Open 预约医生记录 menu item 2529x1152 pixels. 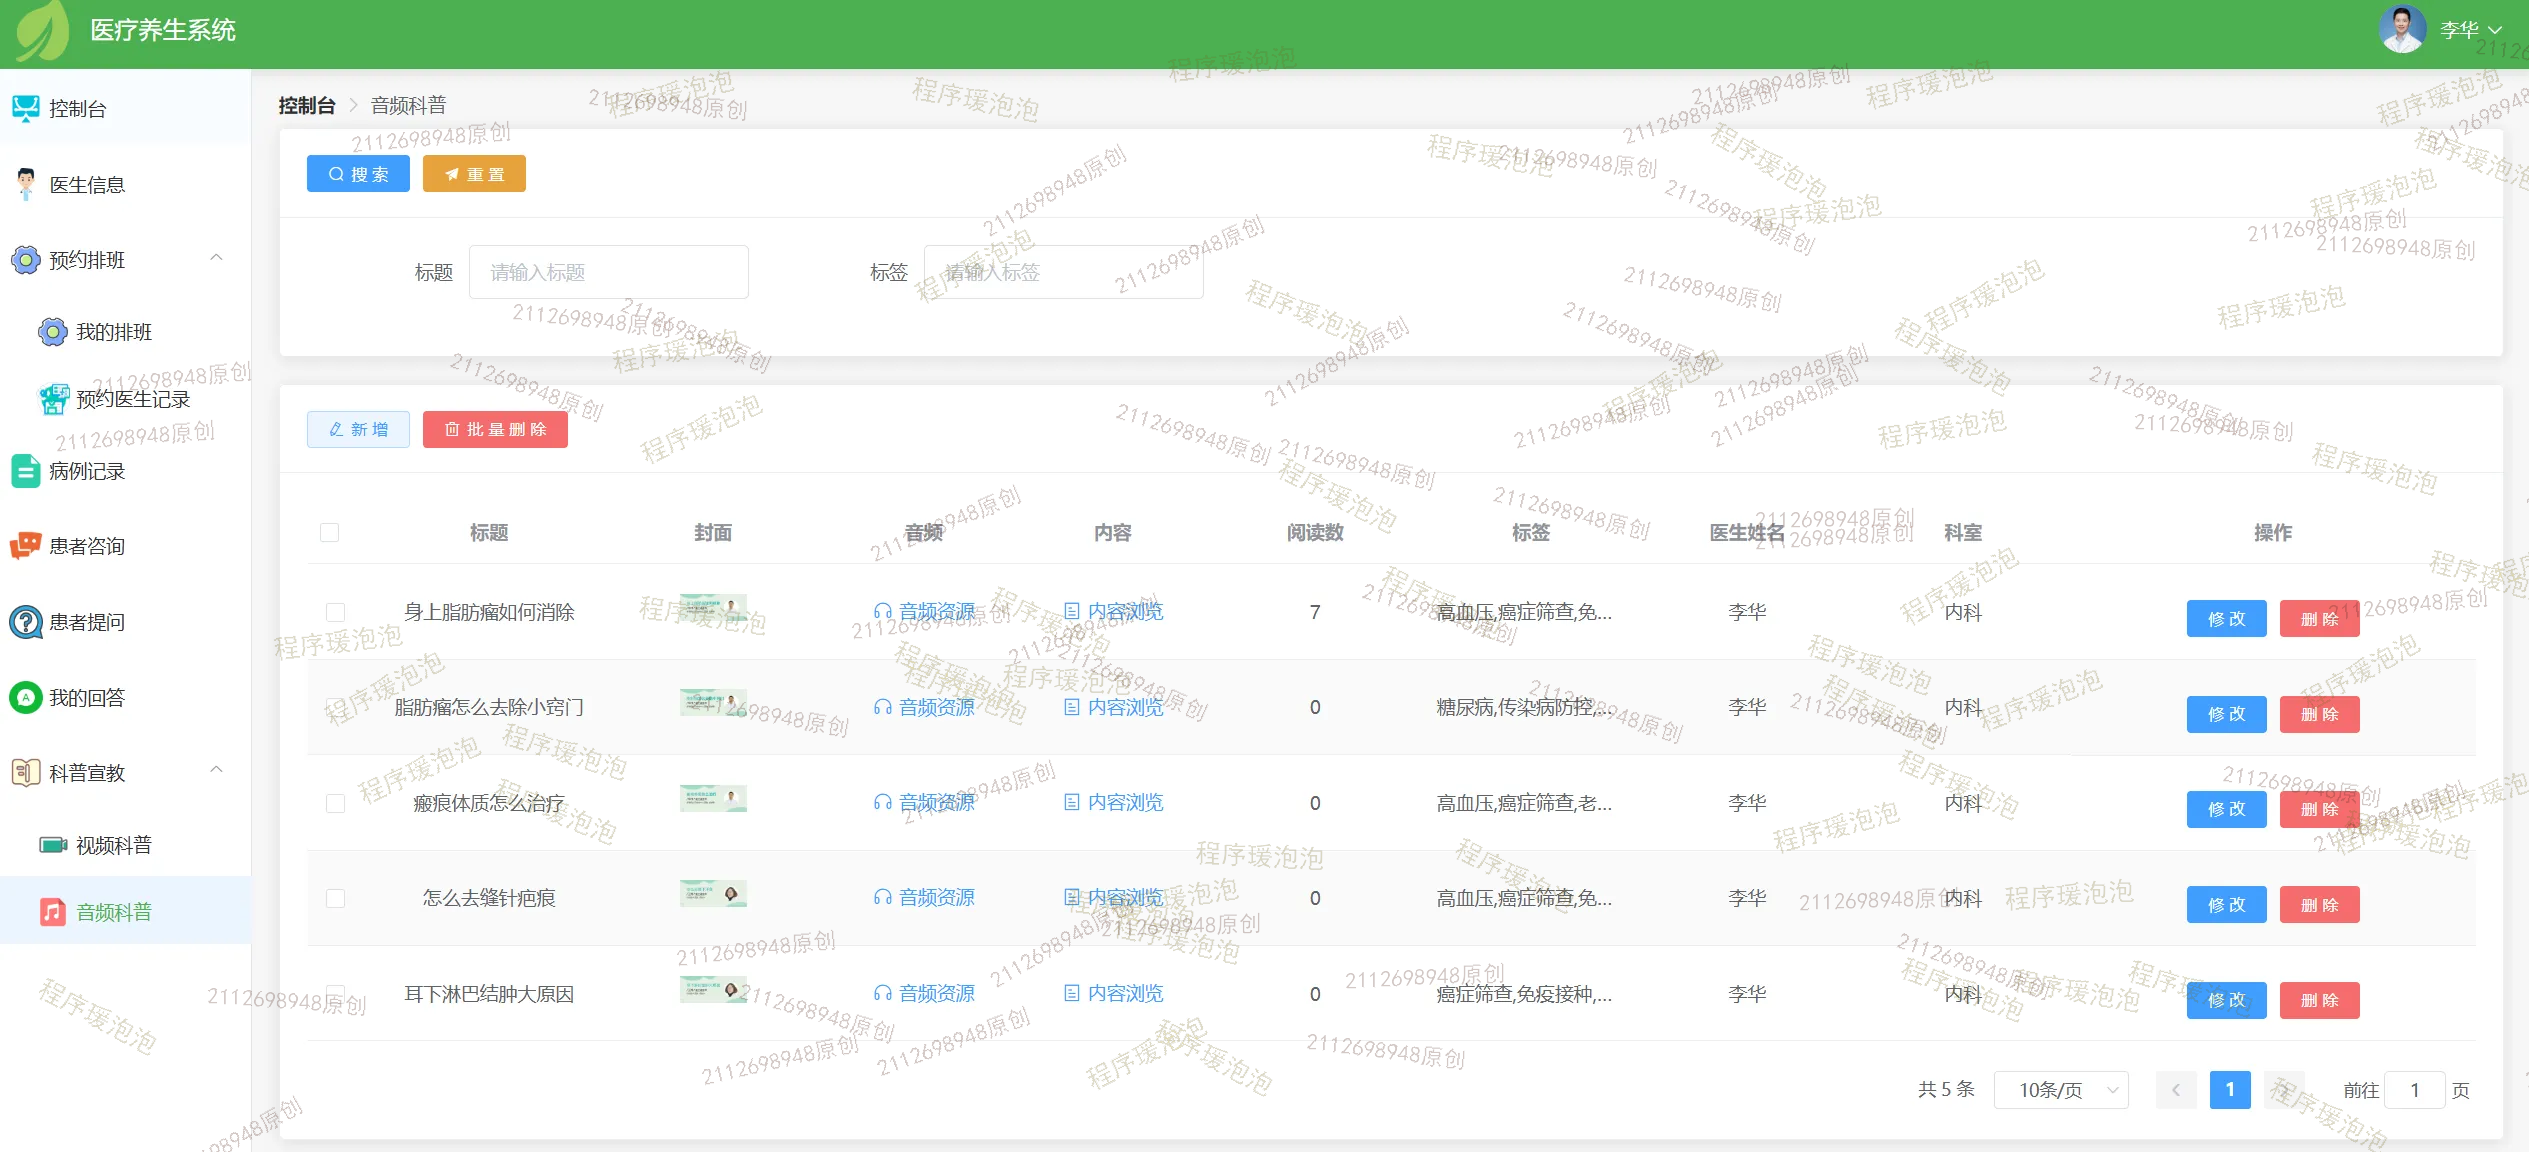pos(133,399)
